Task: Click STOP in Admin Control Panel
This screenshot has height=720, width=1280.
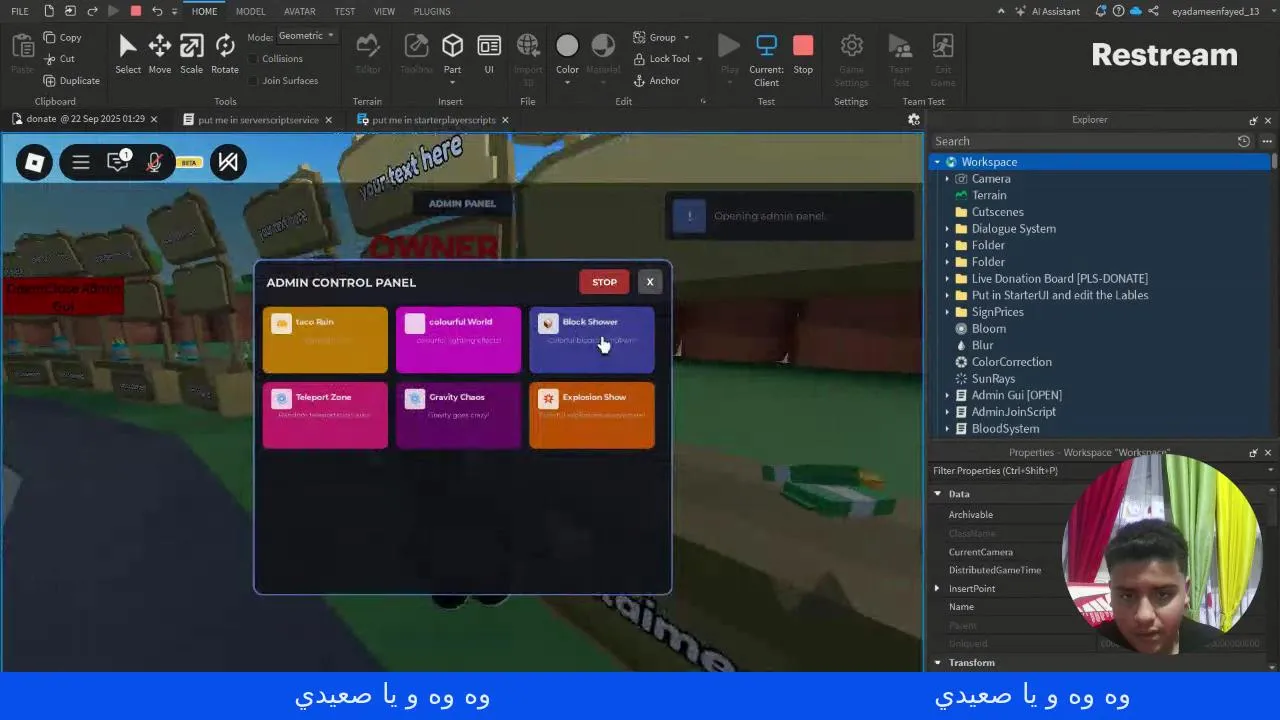Action: point(604,282)
